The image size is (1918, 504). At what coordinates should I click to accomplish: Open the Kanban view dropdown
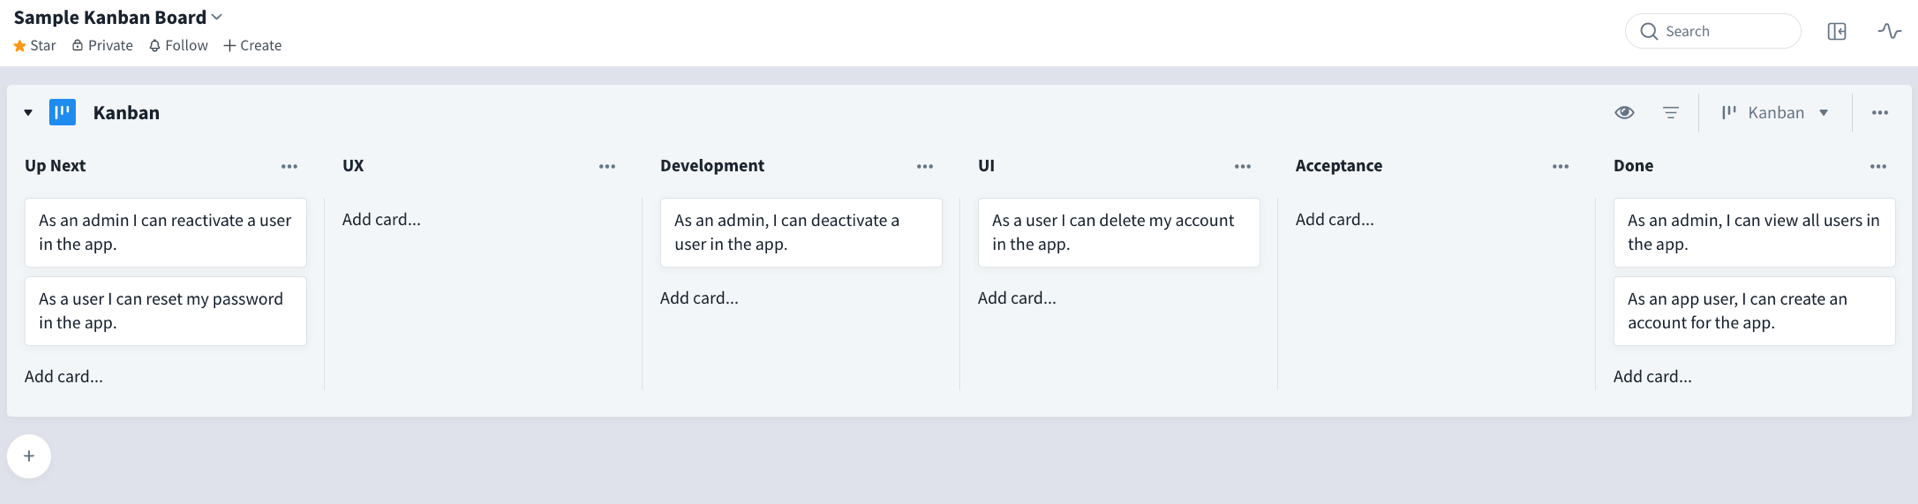1775,112
